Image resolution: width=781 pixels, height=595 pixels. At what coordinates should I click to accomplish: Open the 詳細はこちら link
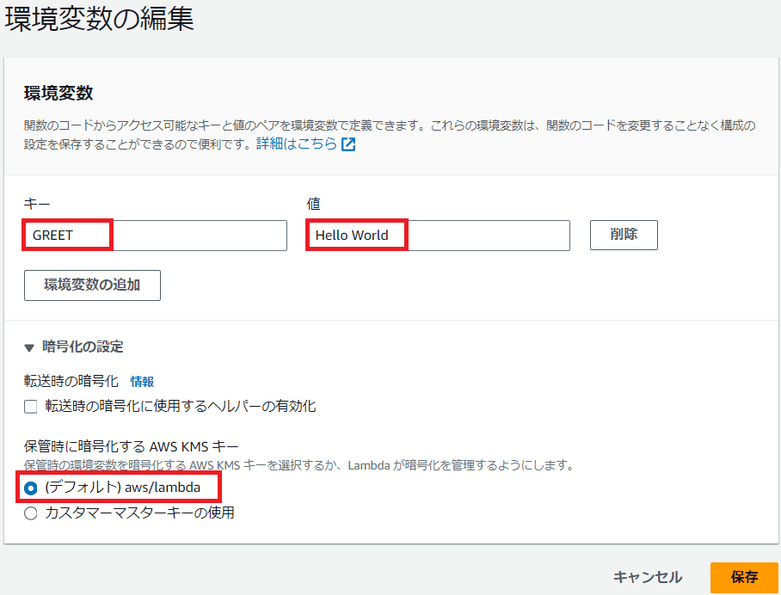[297, 144]
